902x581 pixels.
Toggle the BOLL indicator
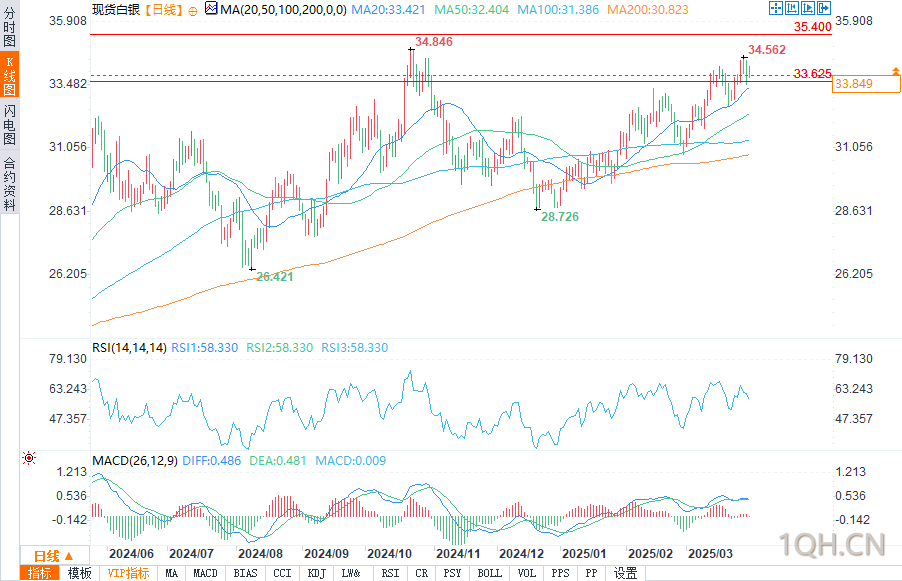(490, 573)
